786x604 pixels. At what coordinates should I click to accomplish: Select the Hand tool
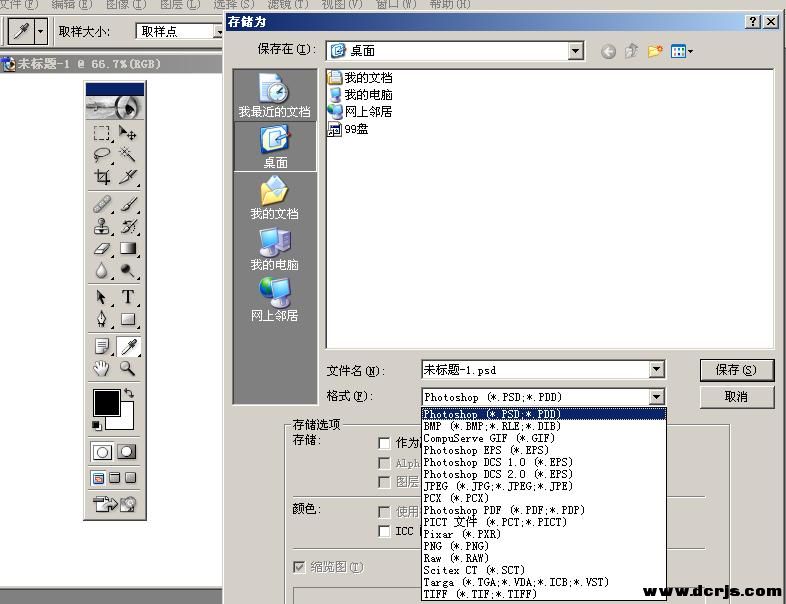[x=102, y=368]
